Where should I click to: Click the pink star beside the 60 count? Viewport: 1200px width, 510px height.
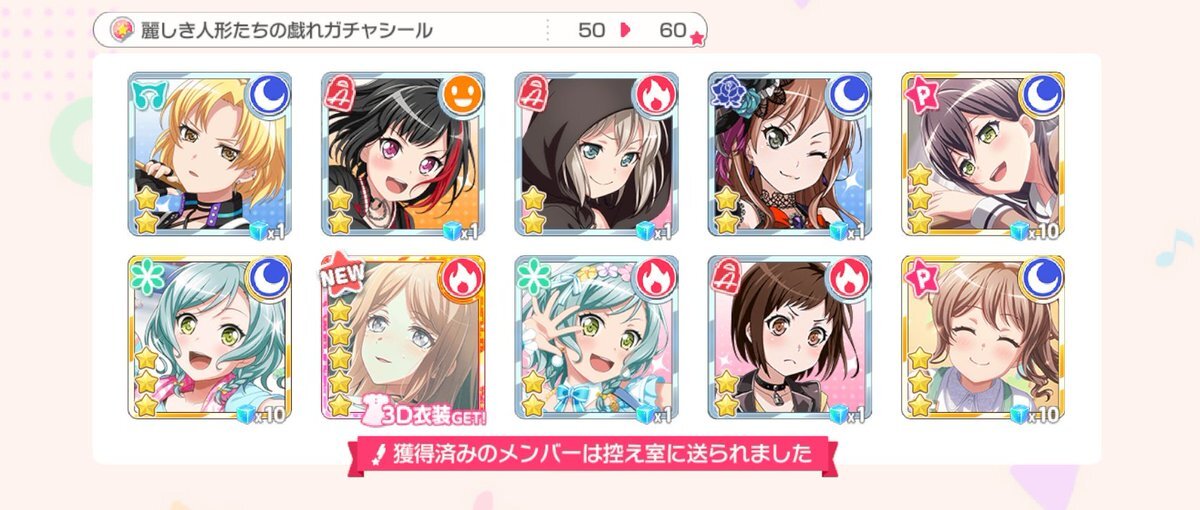coord(696,38)
